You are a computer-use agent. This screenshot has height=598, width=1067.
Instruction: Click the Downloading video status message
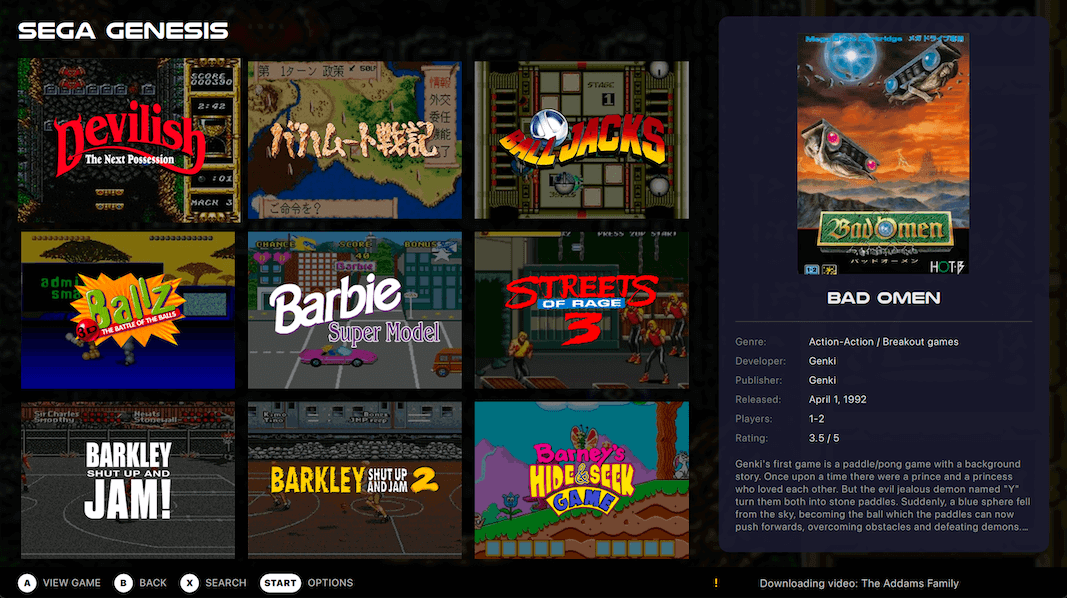[x=858, y=583]
